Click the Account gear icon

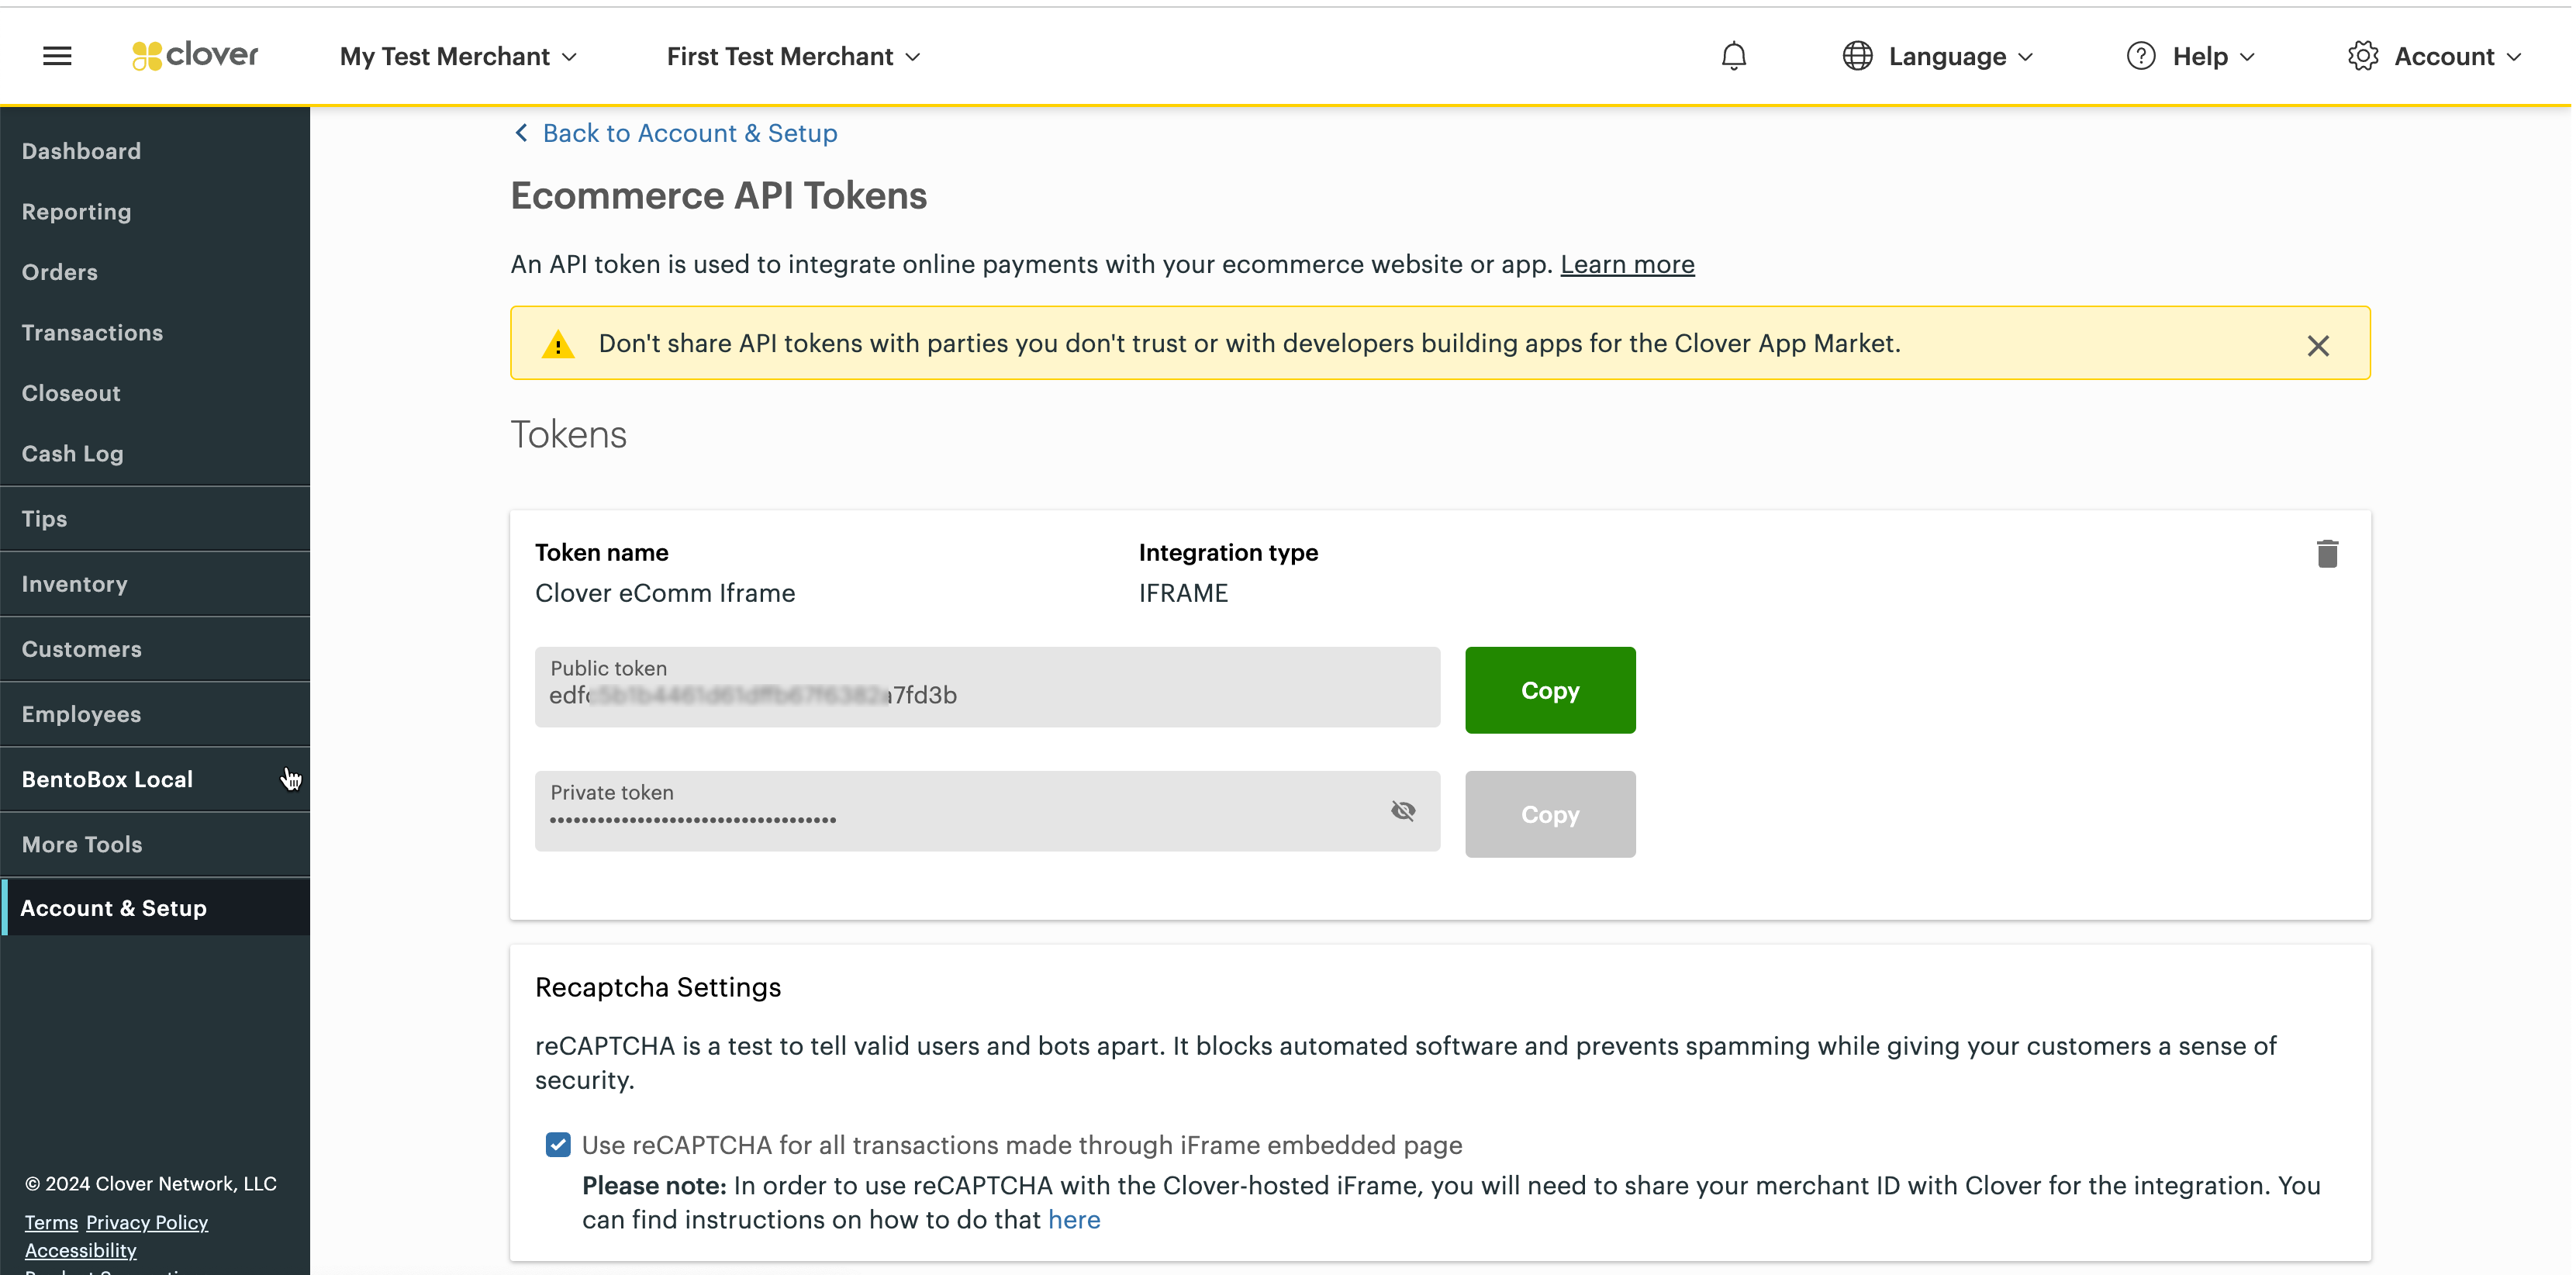[2362, 56]
